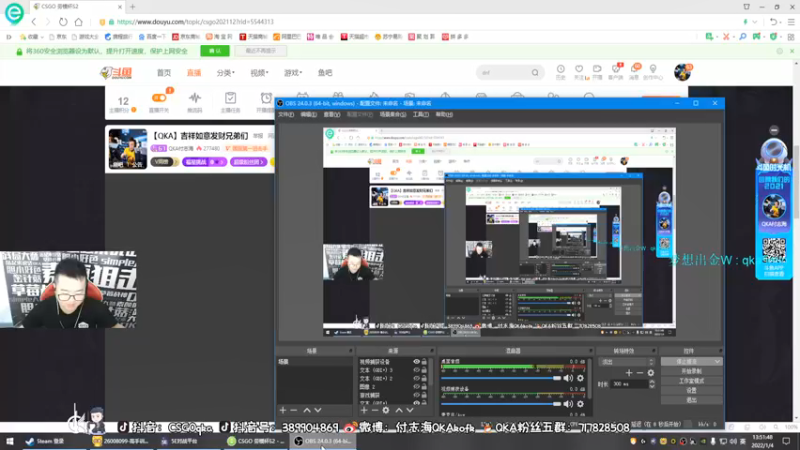Image resolution: width=800 pixels, height=450 pixels.
Task: Click Exit in OBS controls
Action: pyautogui.click(x=691, y=400)
